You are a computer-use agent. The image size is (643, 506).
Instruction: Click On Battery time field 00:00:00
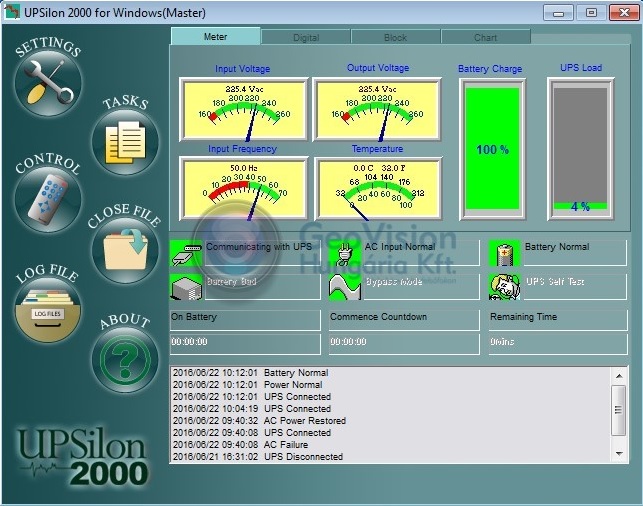tap(245, 344)
